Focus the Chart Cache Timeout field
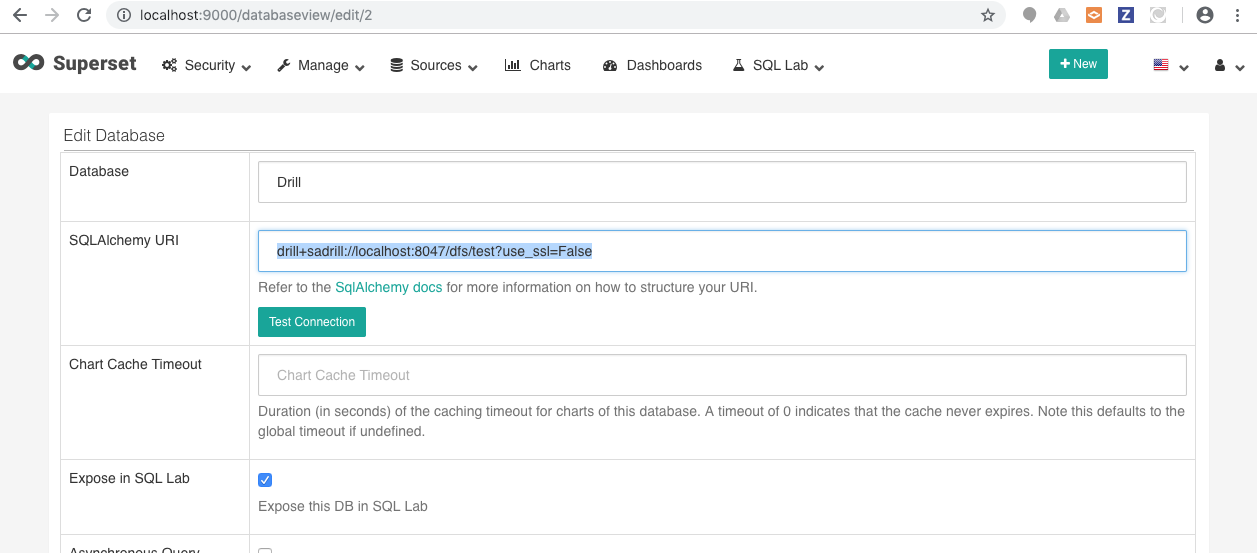This screenshot has height=553, width=1257. pyautogui.click(x=722, y=375)
